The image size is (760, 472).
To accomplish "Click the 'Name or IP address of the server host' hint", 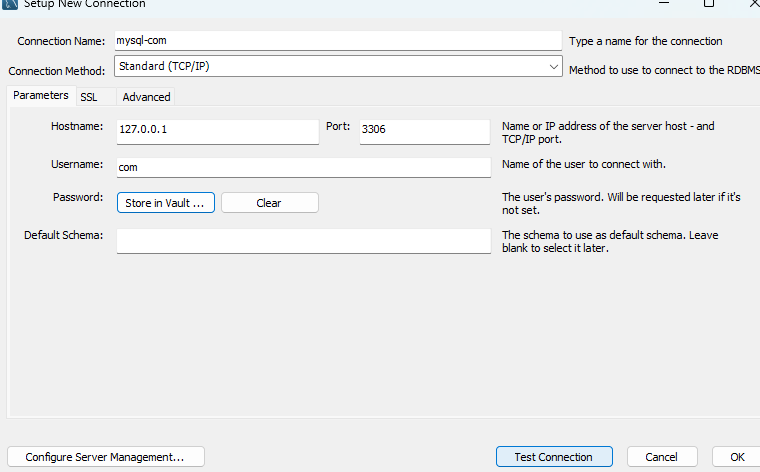I will (608, 132).
